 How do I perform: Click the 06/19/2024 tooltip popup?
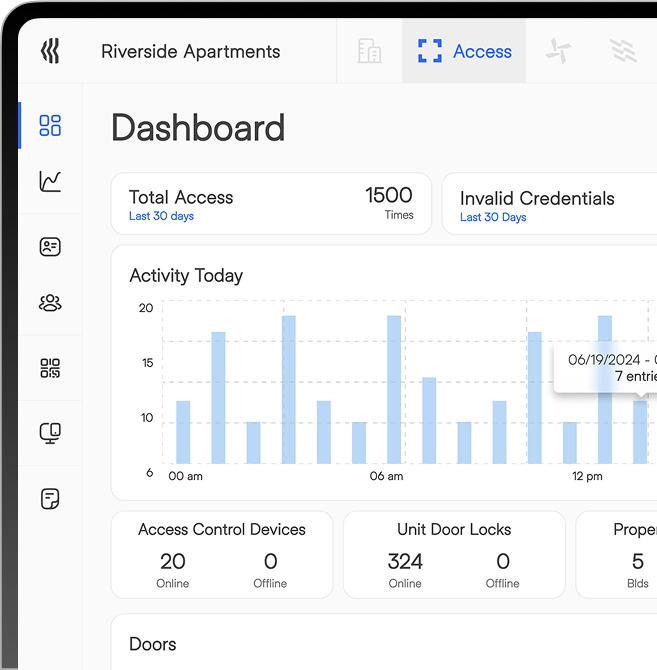click(605, 367)
